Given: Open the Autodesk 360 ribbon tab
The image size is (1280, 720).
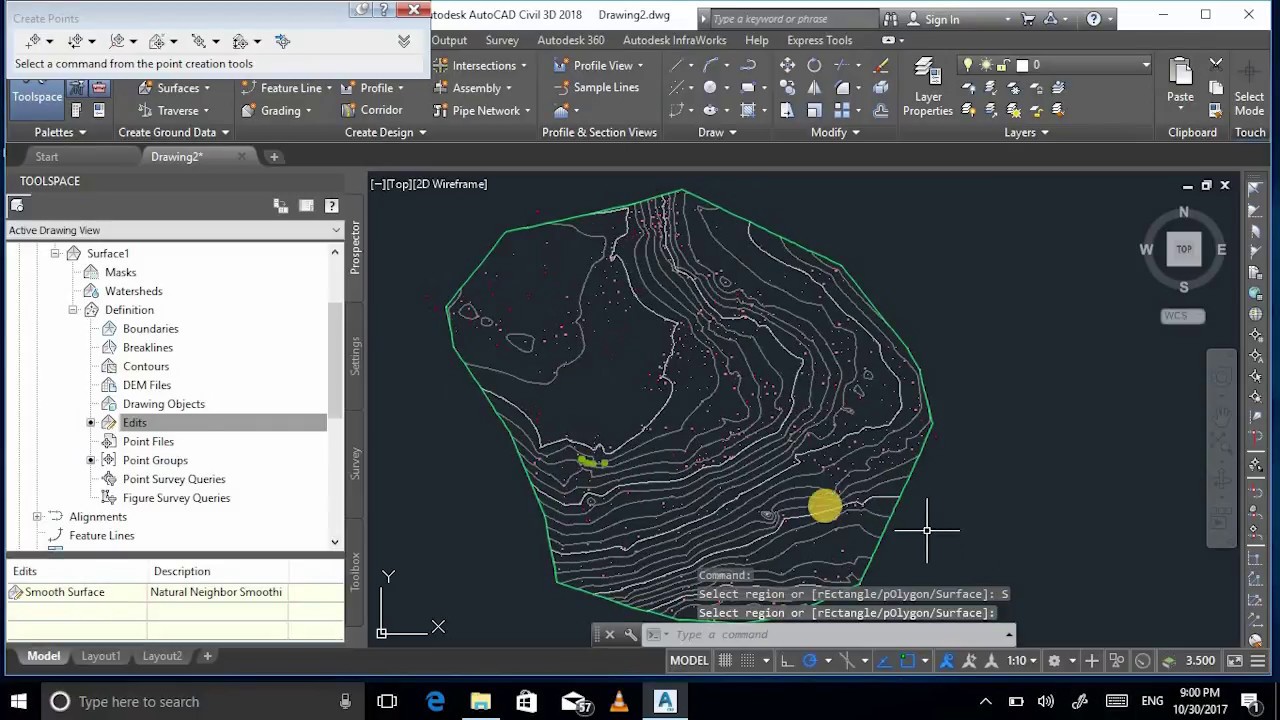Looking at the screenshot, I should pos(570,40).
